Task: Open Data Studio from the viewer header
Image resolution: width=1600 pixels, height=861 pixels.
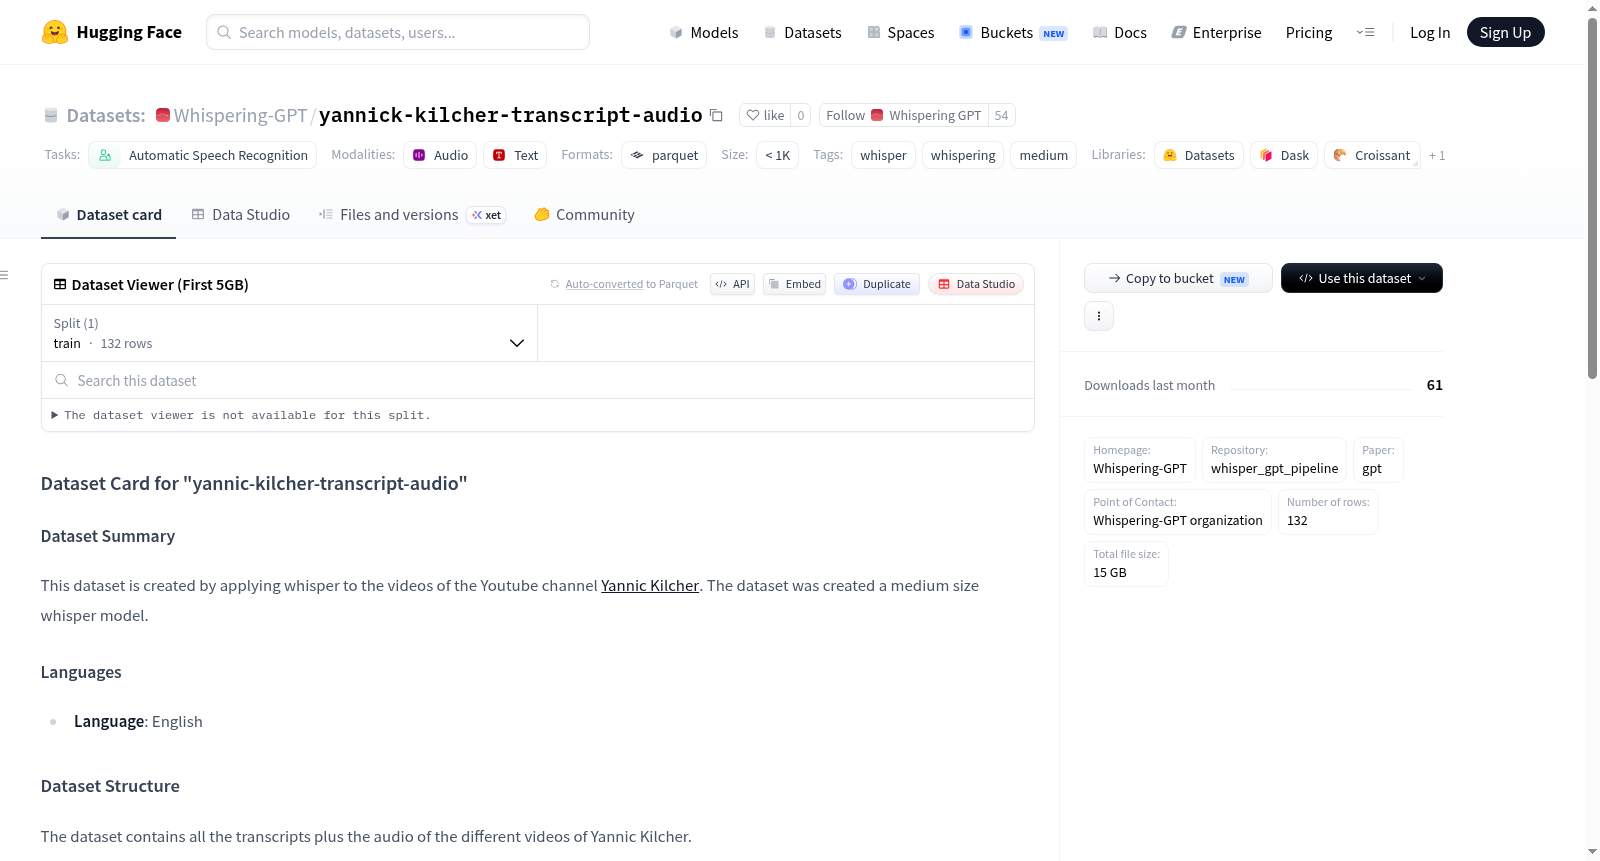Action: click(976, 284)
